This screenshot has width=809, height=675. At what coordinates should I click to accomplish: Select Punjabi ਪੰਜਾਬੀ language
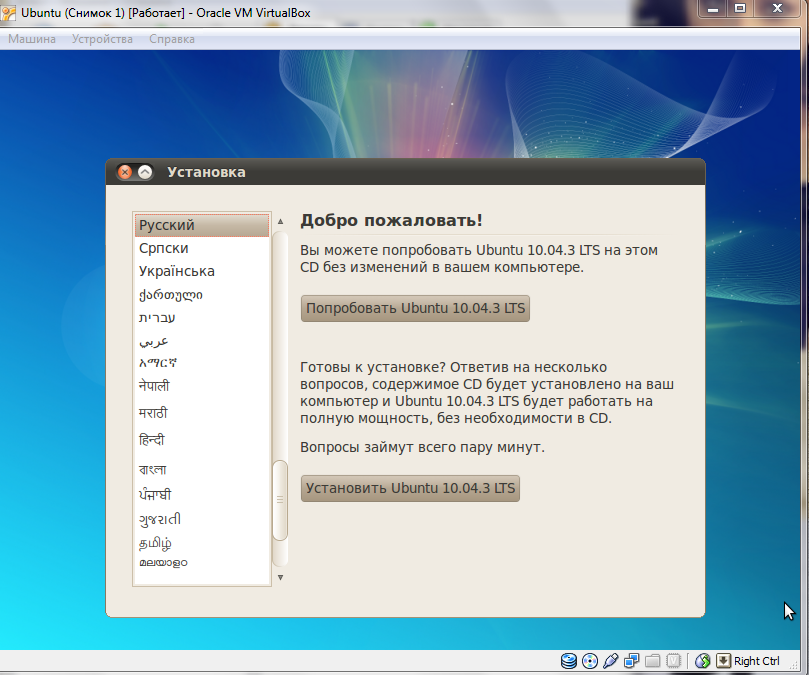[x=202, y=495]
